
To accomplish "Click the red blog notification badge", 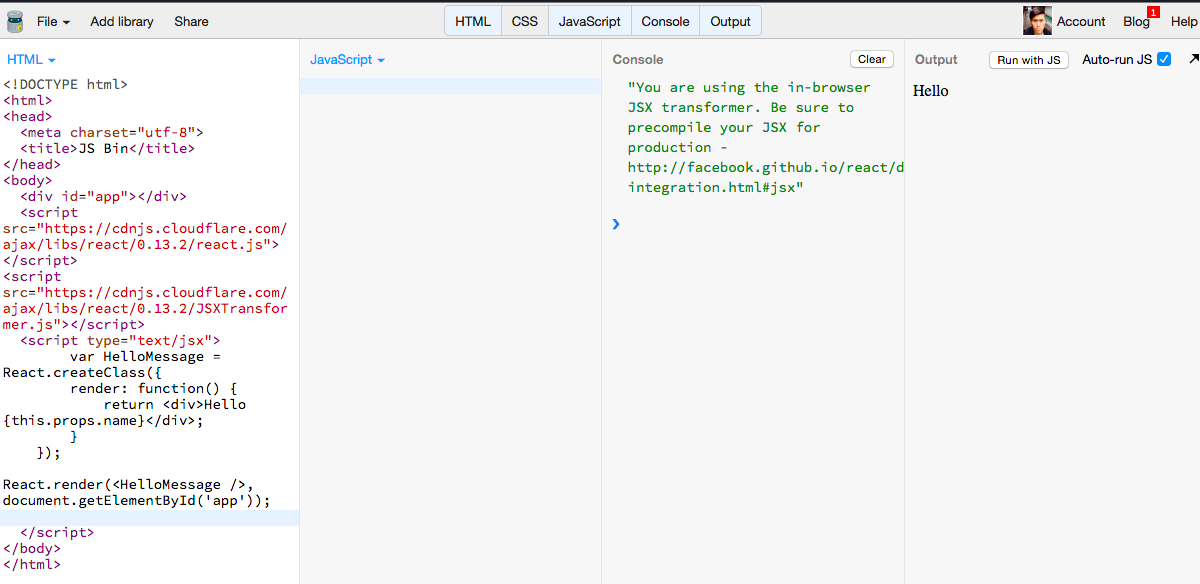I will [x=1153, y=12].
